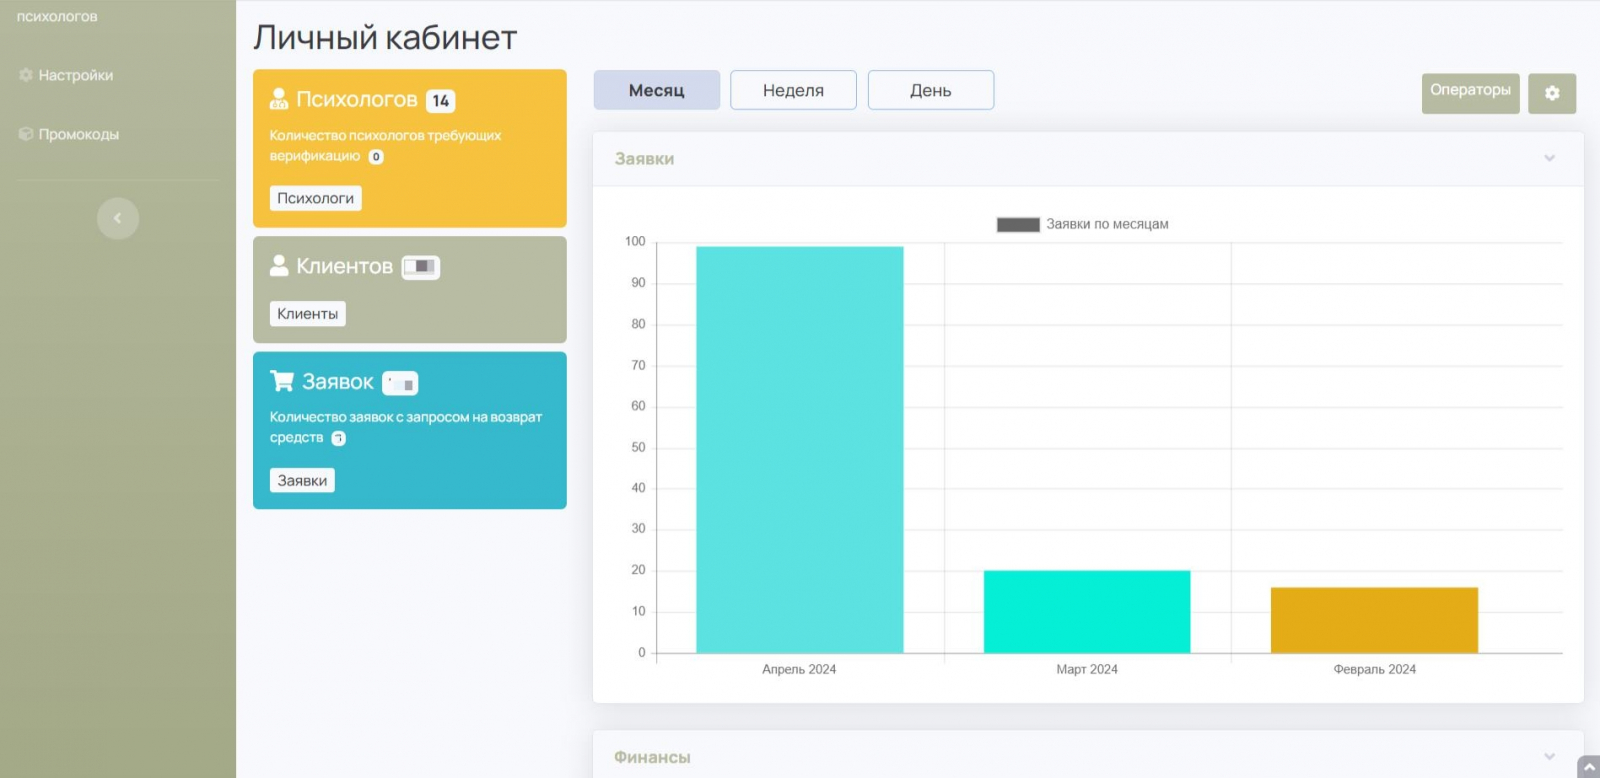The image size is (1600, 778).
Task: Open the Психологи button in the yellow card
Action: (x=316, y=198)
